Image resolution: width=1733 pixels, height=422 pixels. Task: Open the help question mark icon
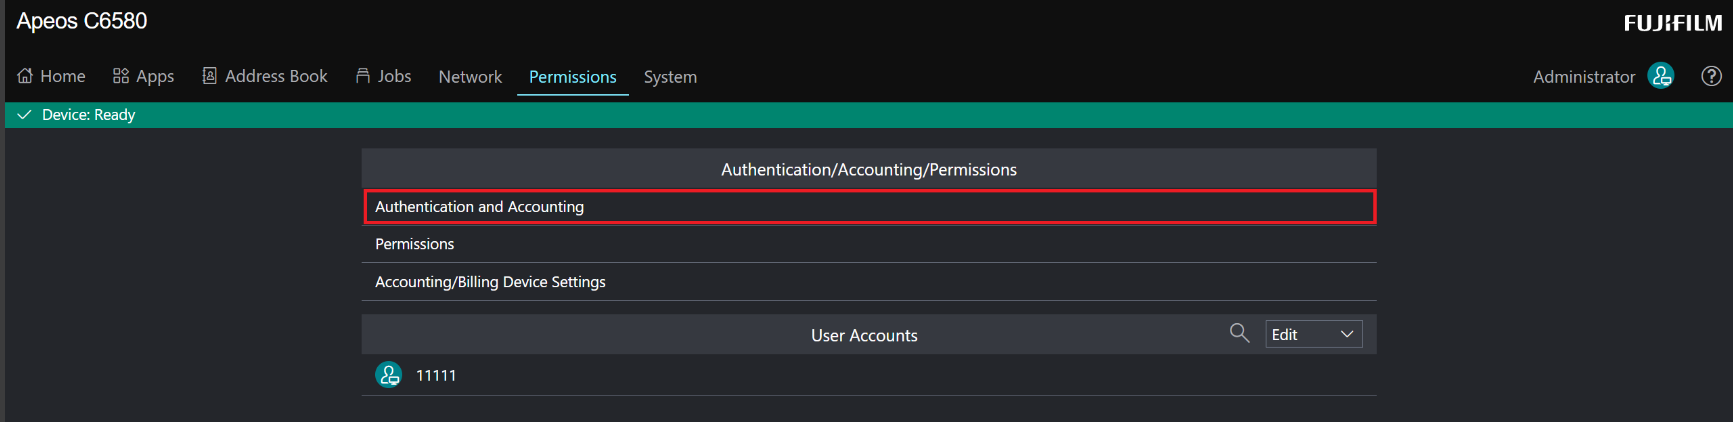point(1711,76)
